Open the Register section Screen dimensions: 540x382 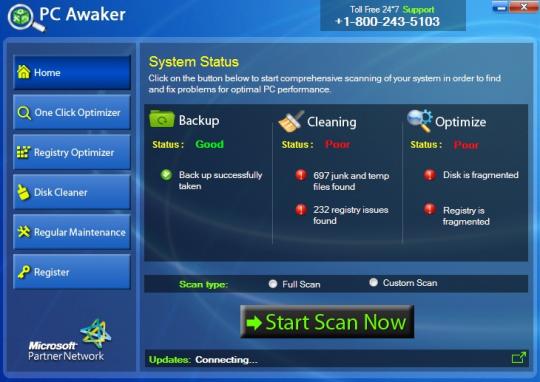coord(72,272)
